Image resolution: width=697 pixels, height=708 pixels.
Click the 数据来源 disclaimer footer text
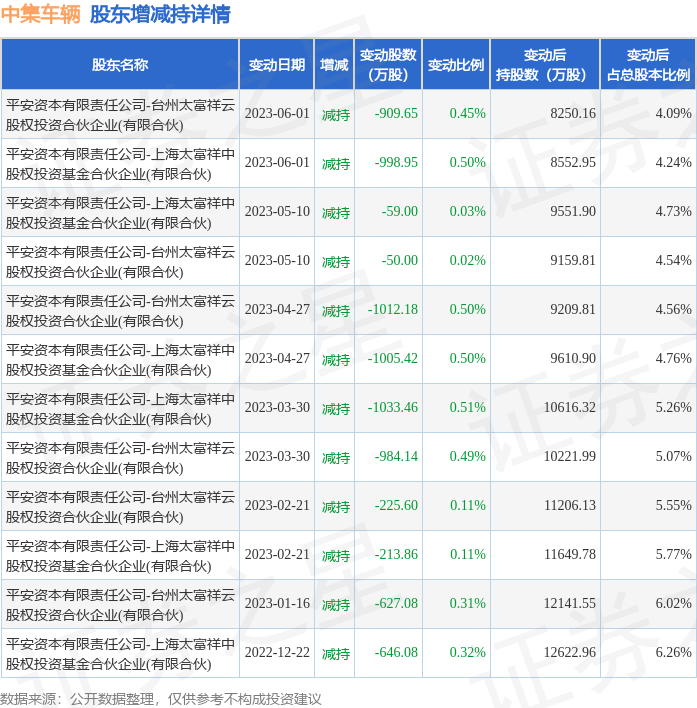click(161, 699)
